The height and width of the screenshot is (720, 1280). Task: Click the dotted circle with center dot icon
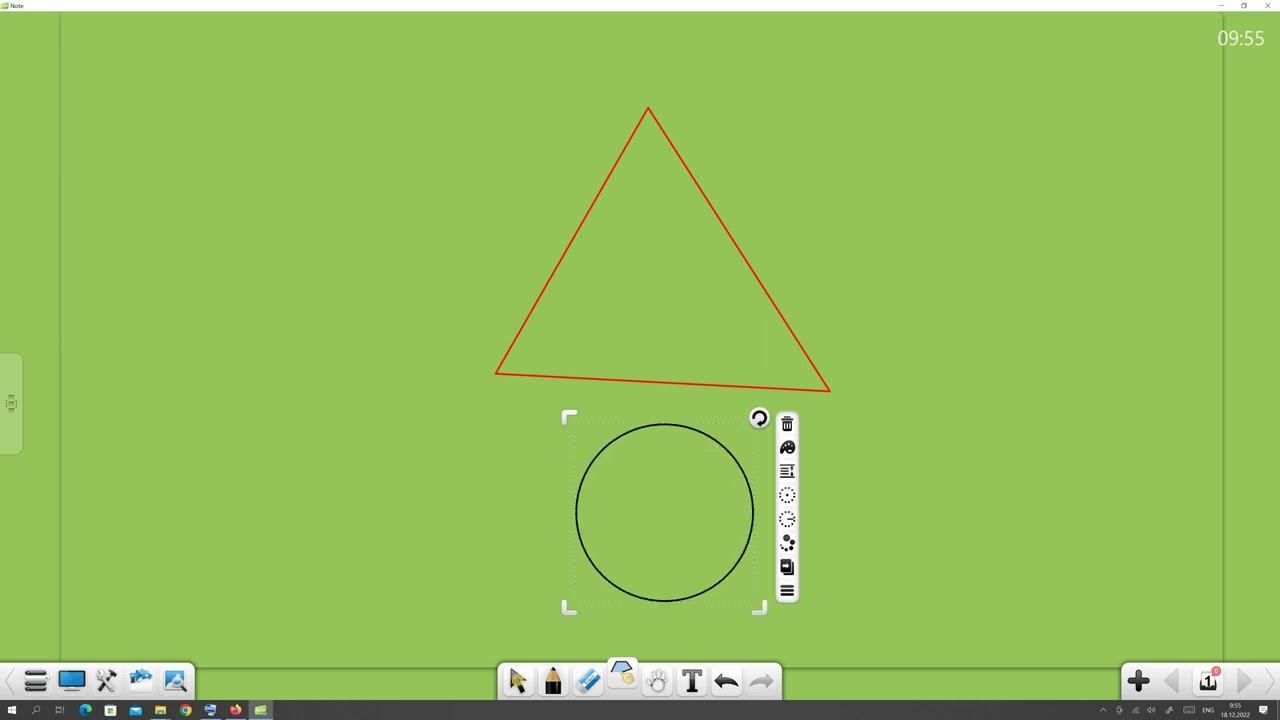click(x=787, y=495)
